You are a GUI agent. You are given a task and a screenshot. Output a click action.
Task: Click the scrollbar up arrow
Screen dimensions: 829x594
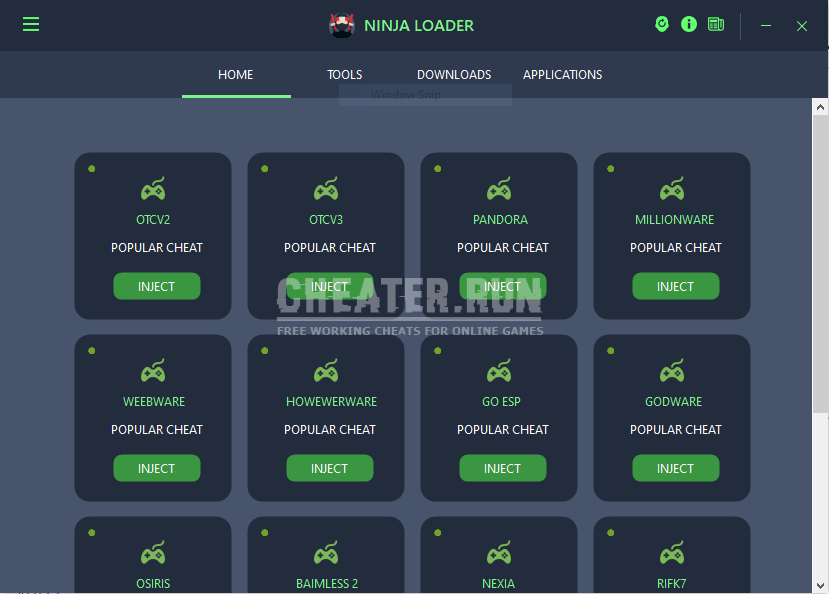pyautogui.click(x=820, y=107)
